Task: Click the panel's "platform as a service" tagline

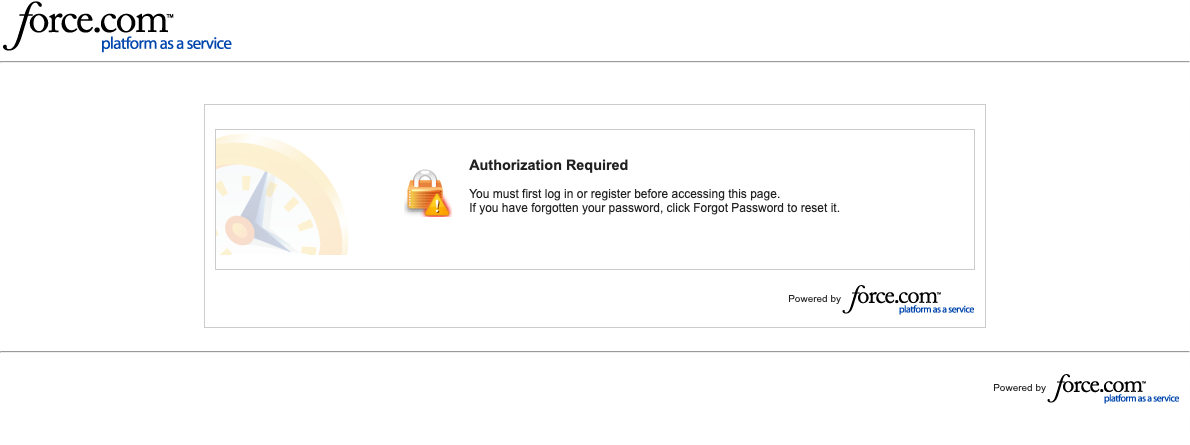Action: point(936,310)
